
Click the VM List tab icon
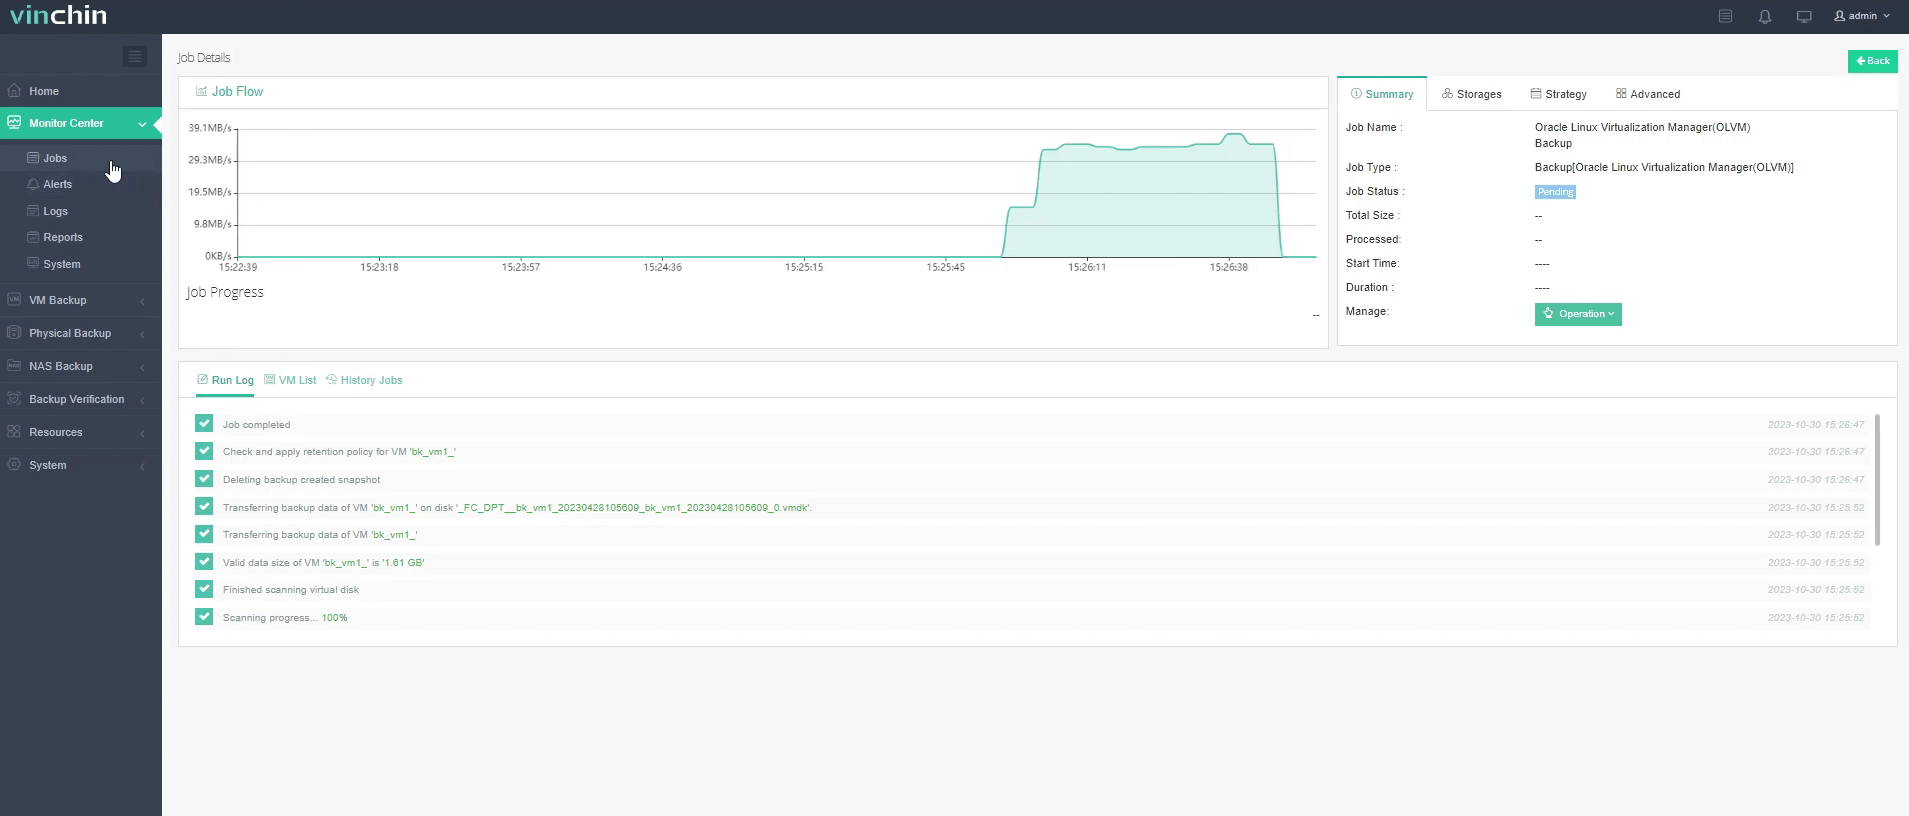click(x=270, y=380)
